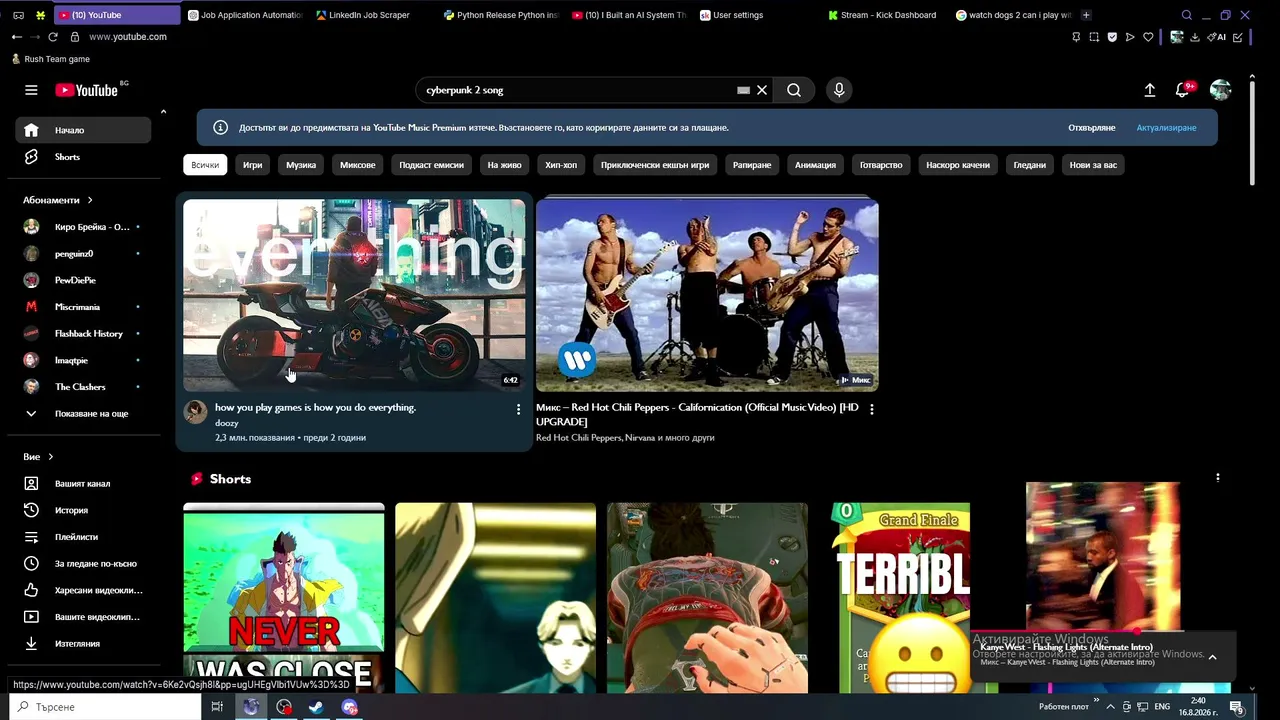Open the penguinz0 channel
This screenshot has height=720, width=1280.
(x=83, y=254)
